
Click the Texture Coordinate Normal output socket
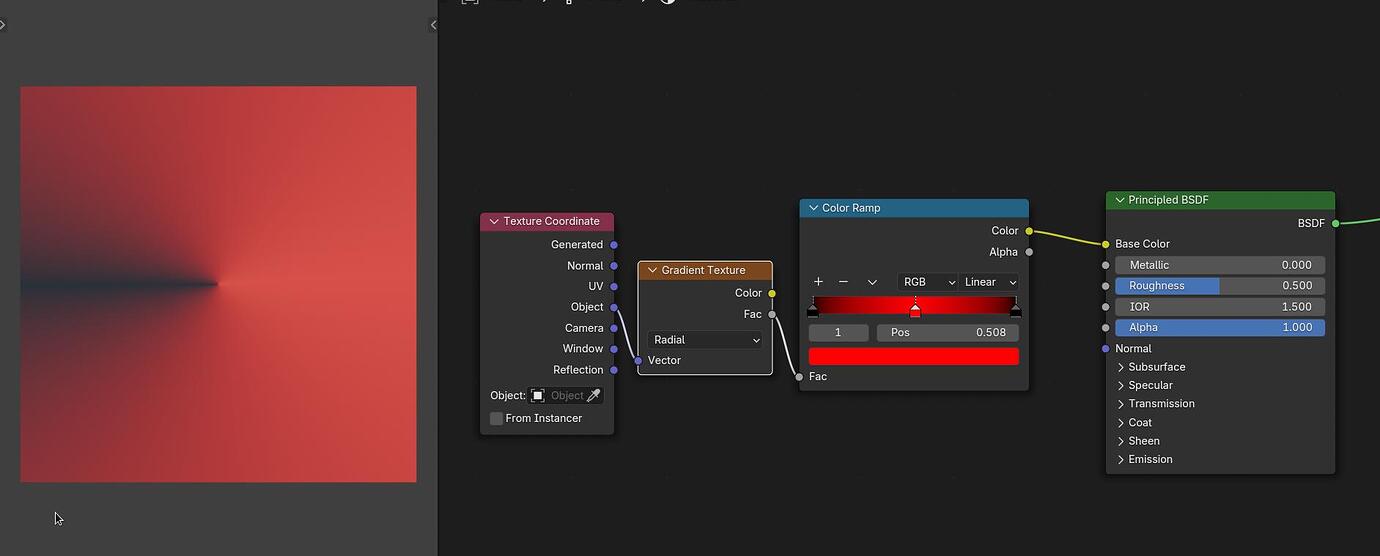[614, 266]
